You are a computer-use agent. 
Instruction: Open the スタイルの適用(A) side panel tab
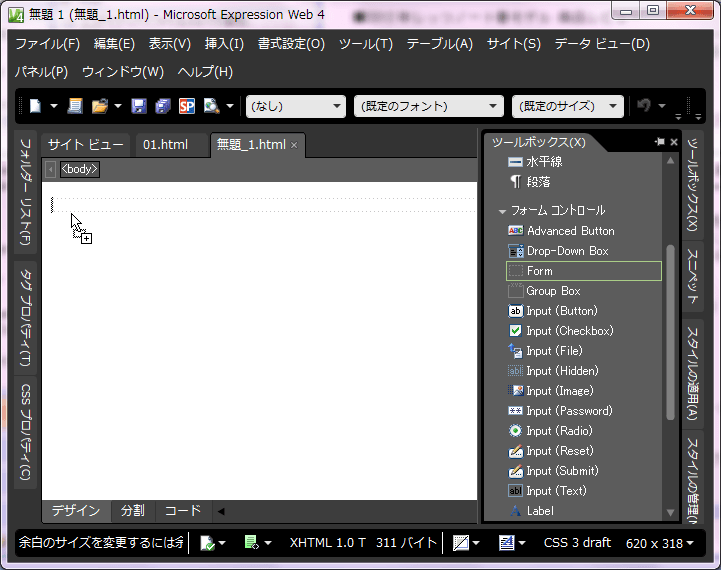[692, 374]
